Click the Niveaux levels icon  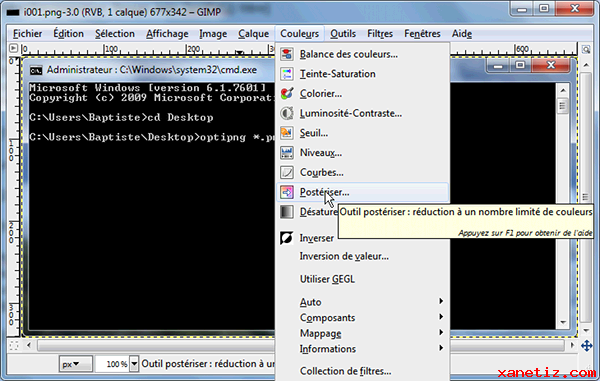[x=287, y=153]
